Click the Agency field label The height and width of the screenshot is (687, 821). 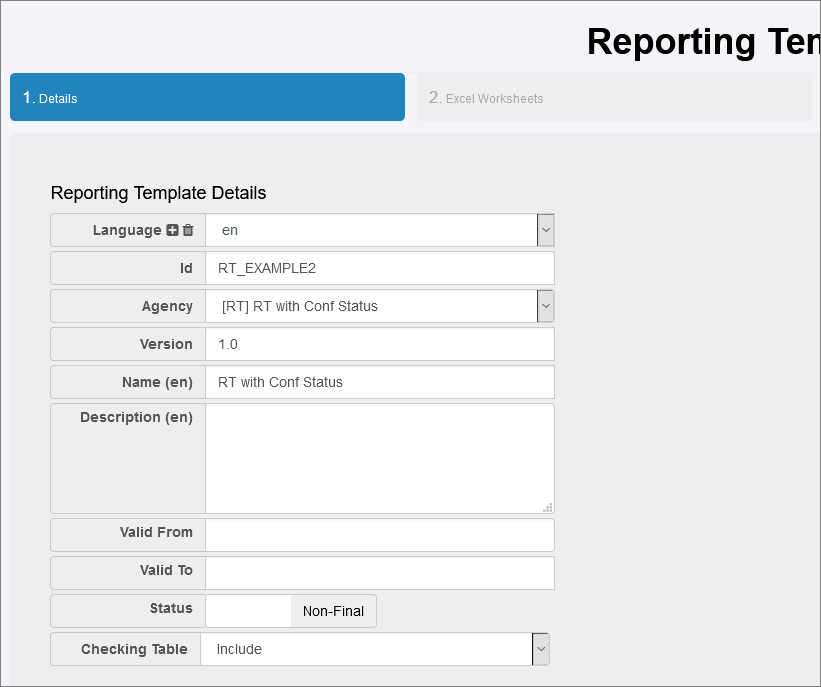pos(167,306)
